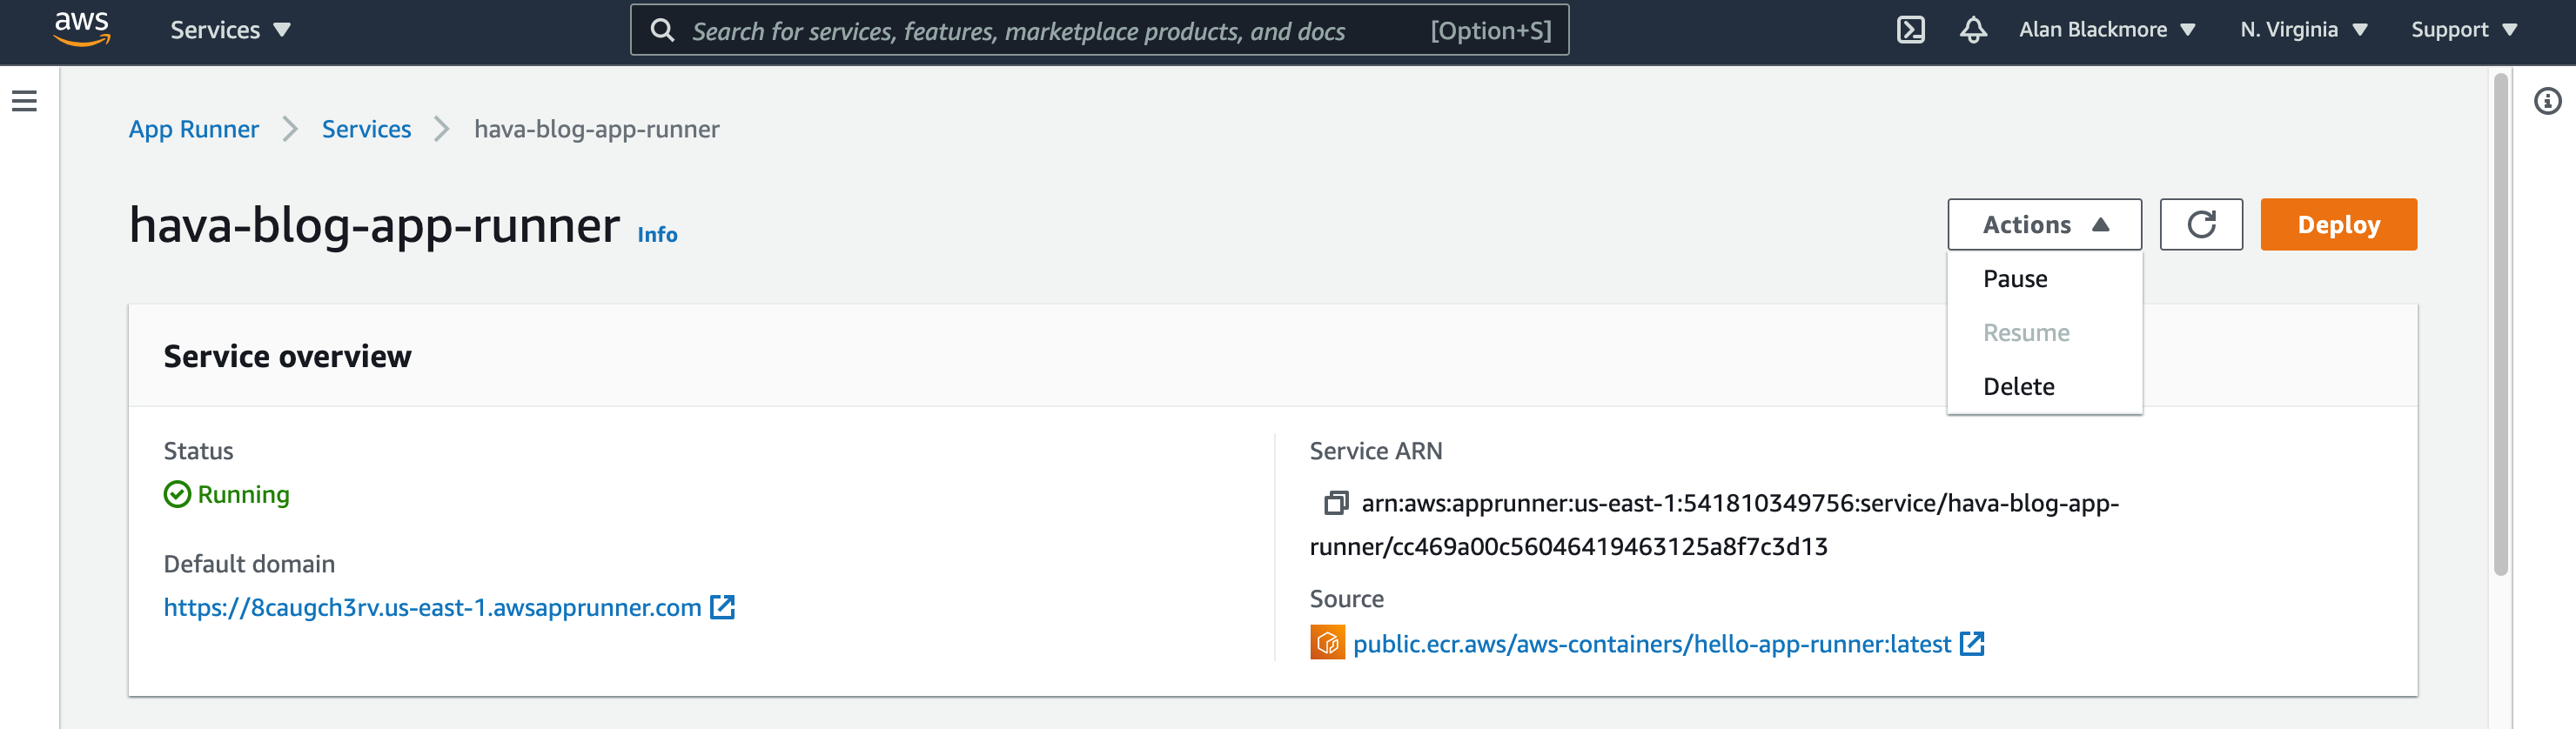
Task: Open the Info link beside service title
Action: coord(657,234)
